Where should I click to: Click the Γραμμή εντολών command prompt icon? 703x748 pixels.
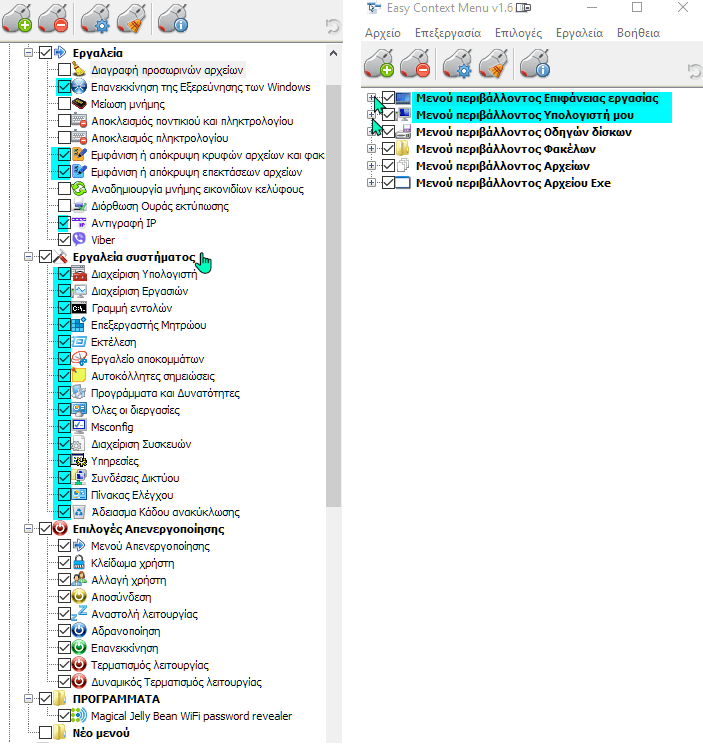pyautogui.click(x=79, y=308)
